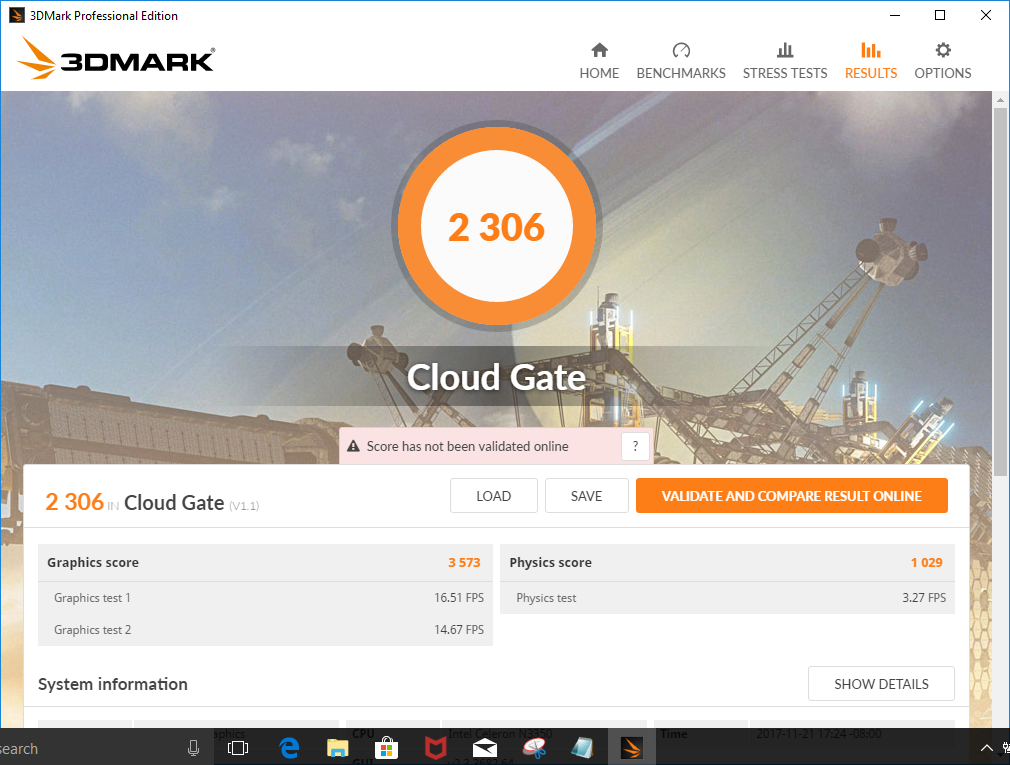The height and width of the screenshot is (765, 1010).
Task: Open the blue notepad taskbar icon
Action: click(582, 748)
